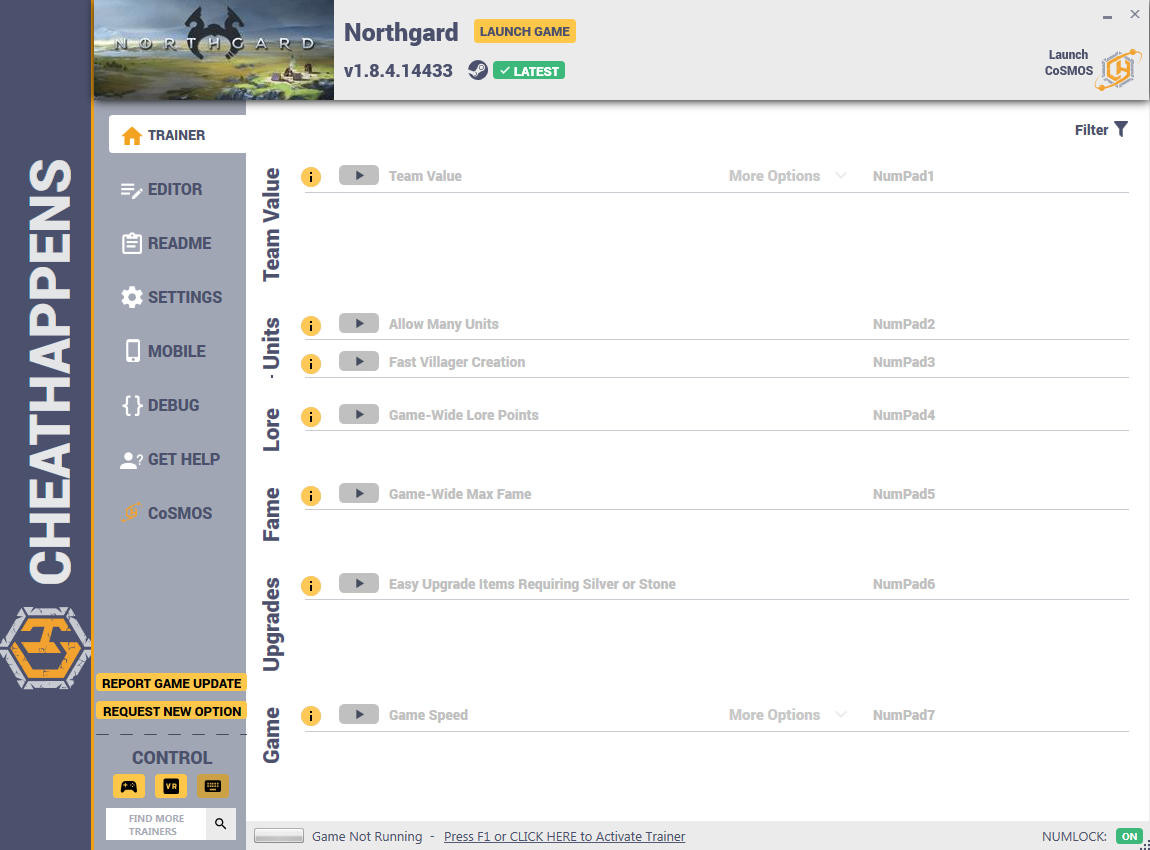Enable Game-Wide Lore Points cheat

[359, 414]
